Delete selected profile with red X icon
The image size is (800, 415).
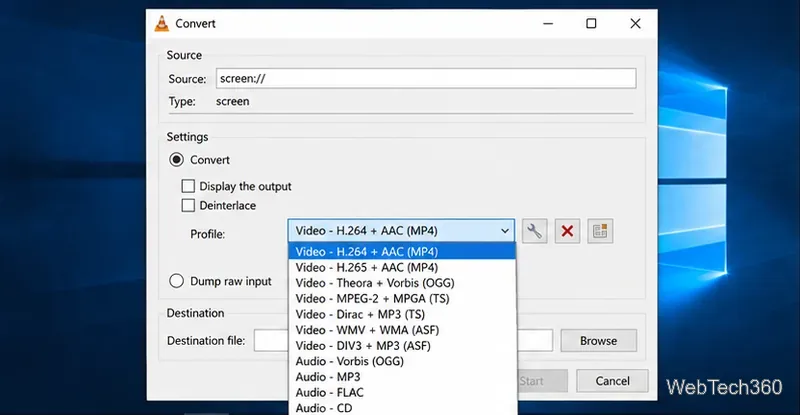tap(567, 231)
